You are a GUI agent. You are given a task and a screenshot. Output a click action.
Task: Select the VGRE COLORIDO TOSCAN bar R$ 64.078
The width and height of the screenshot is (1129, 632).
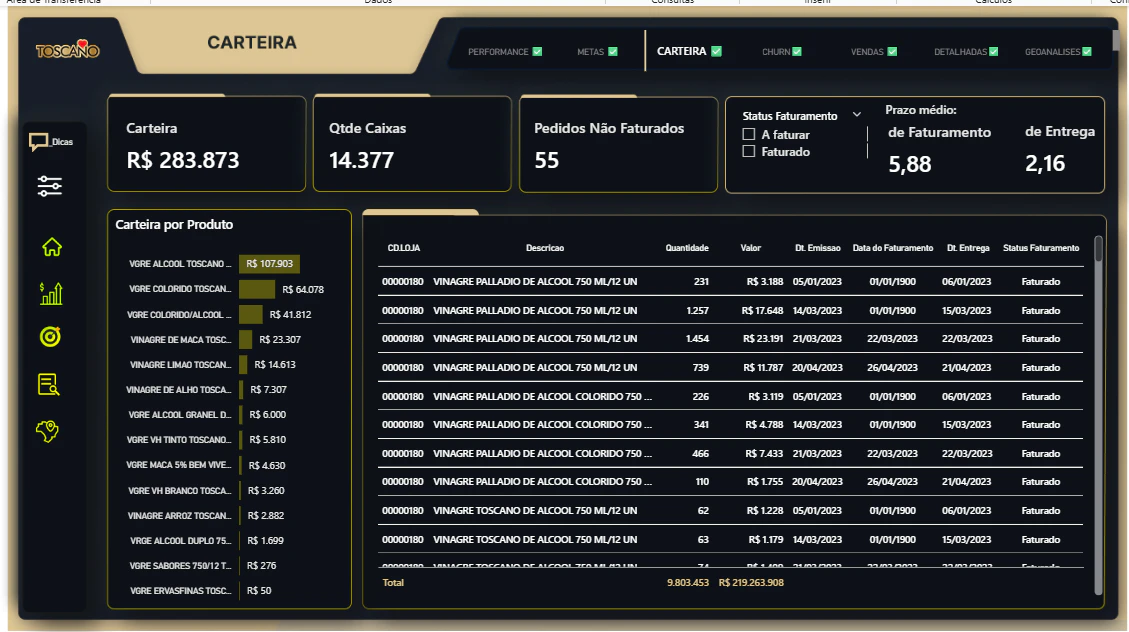click(x=257, y=289)
